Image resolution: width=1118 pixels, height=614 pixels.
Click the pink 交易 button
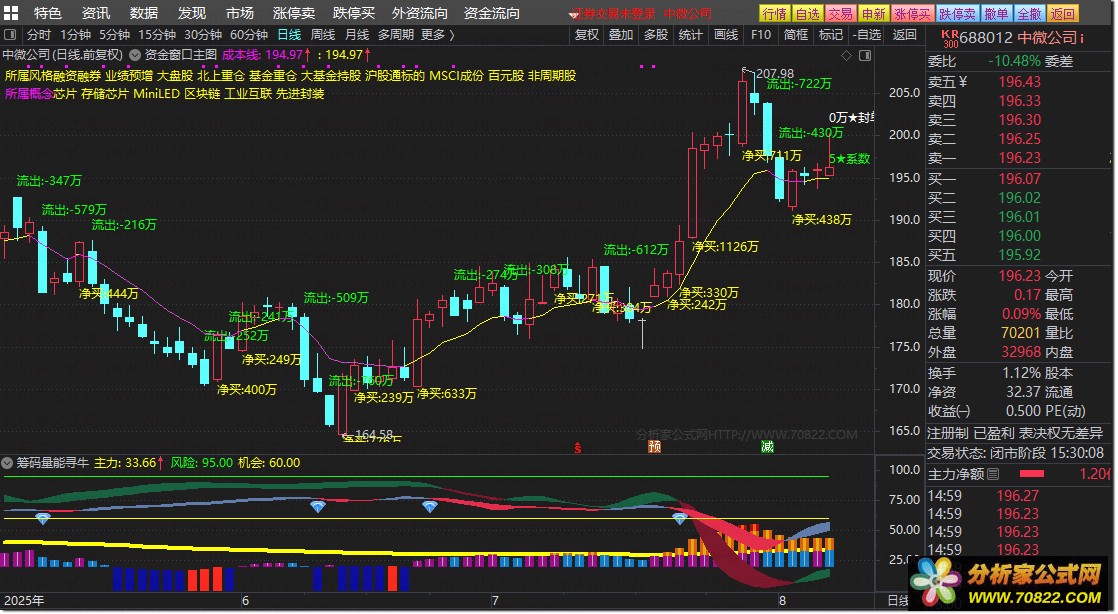click(841, 14)
